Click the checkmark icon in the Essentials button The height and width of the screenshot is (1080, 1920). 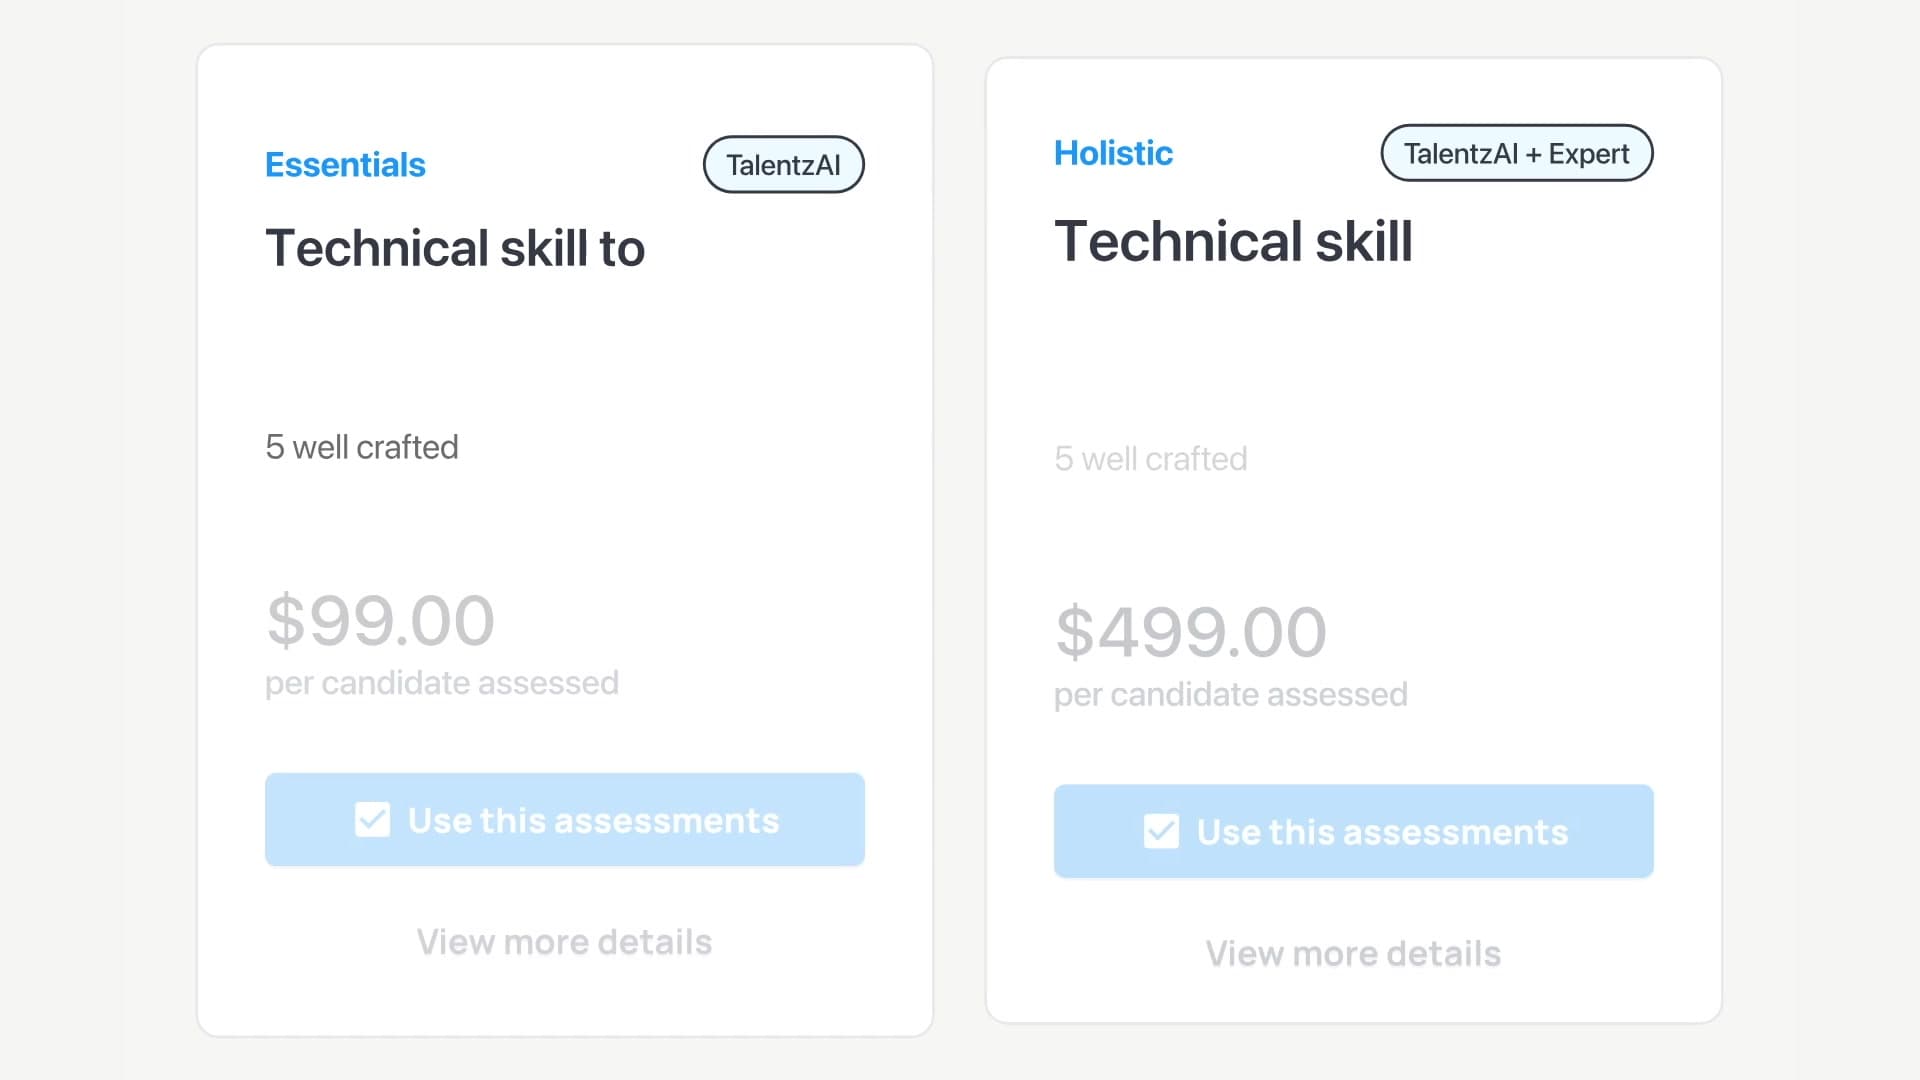[x=372, y=820]
